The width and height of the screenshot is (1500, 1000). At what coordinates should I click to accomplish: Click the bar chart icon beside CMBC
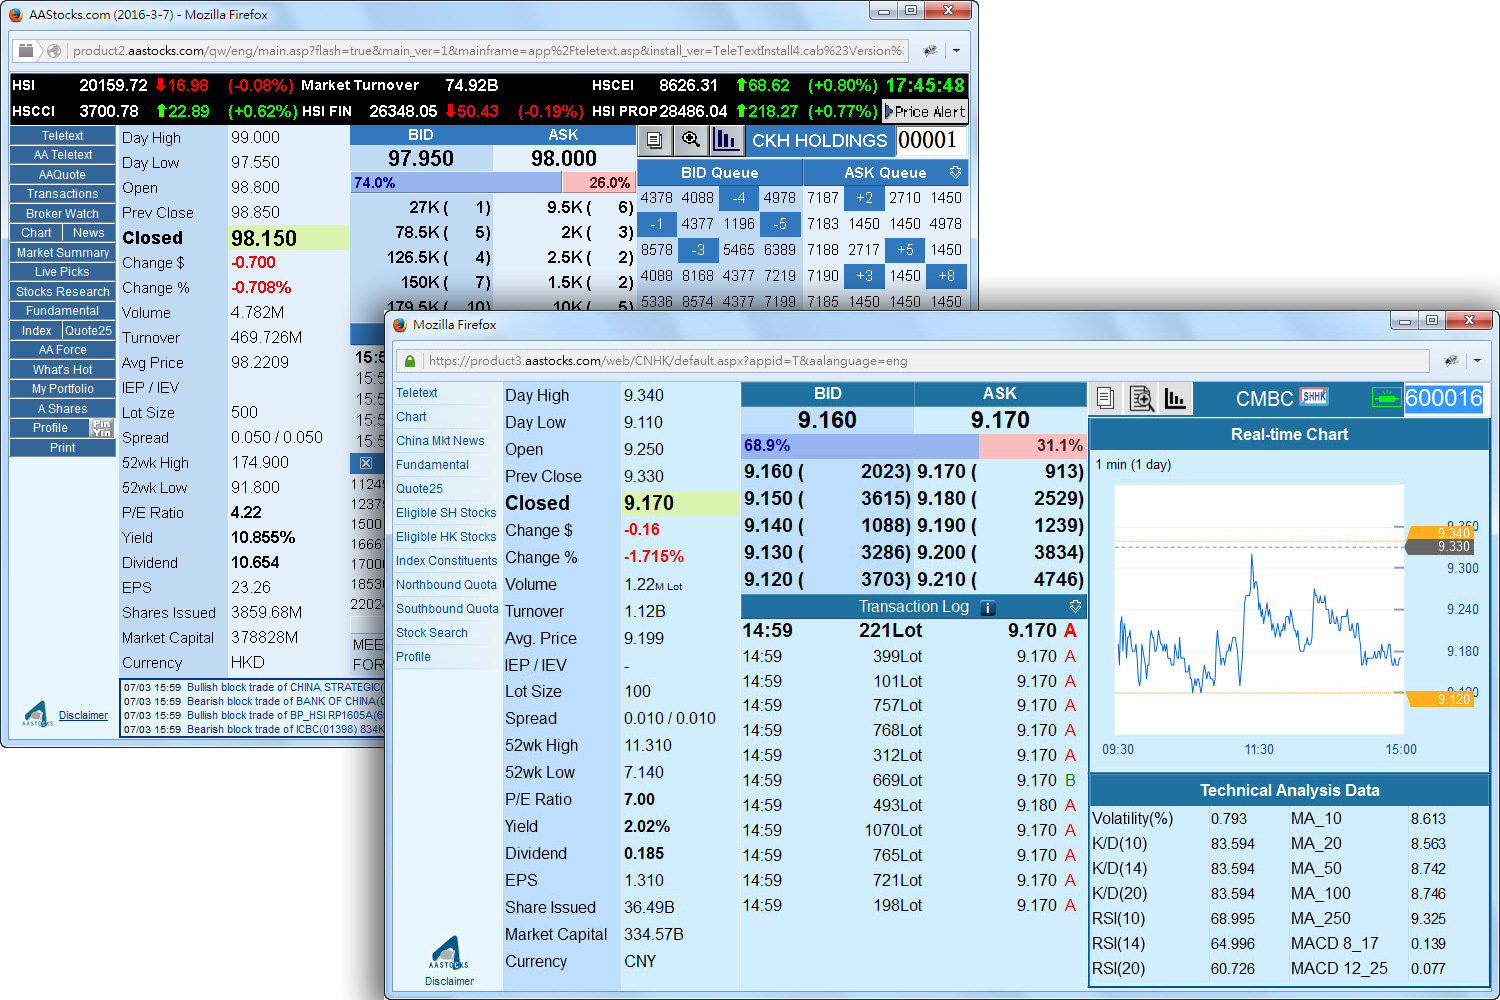(x=1175, y=399)
